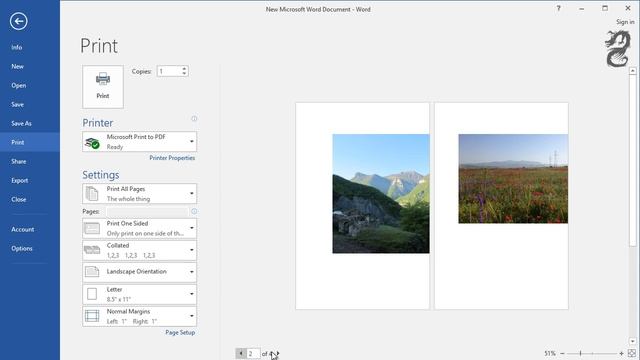Open the Print One Sided dropdown
Screen dimensions: 640x360
pyautogui.click(x=140, y=228)
